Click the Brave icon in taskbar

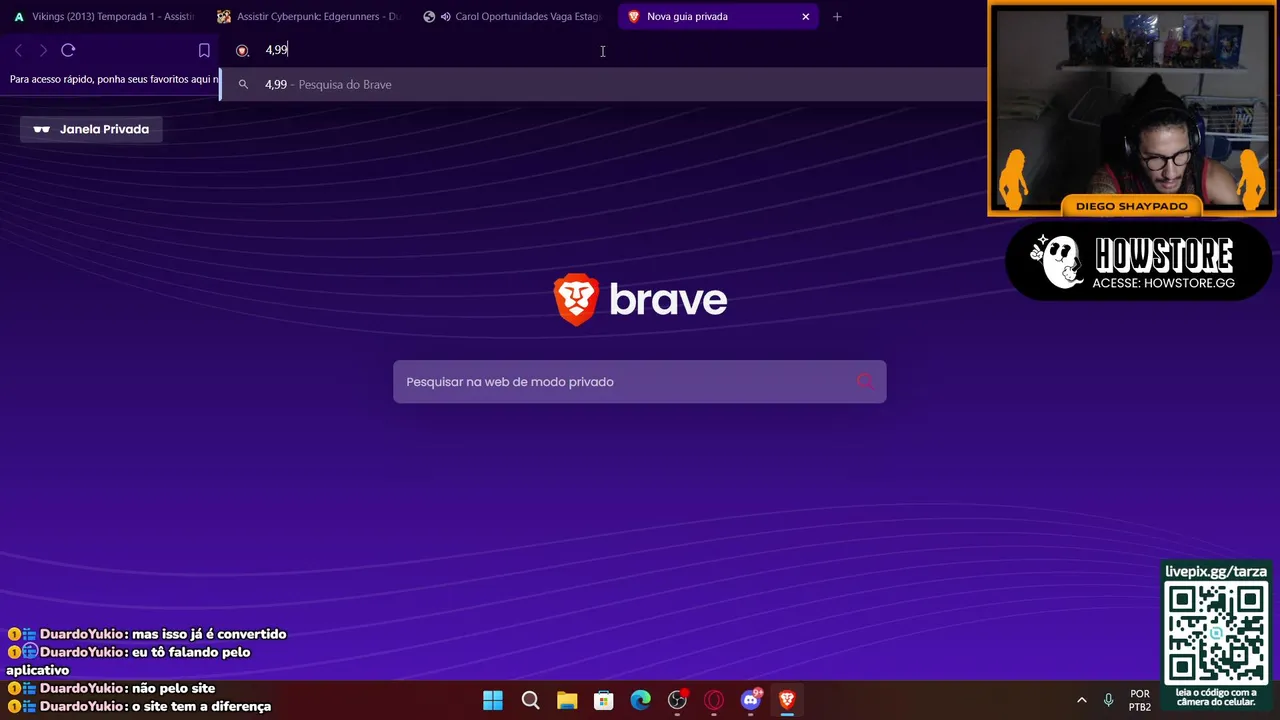[787, 700]
